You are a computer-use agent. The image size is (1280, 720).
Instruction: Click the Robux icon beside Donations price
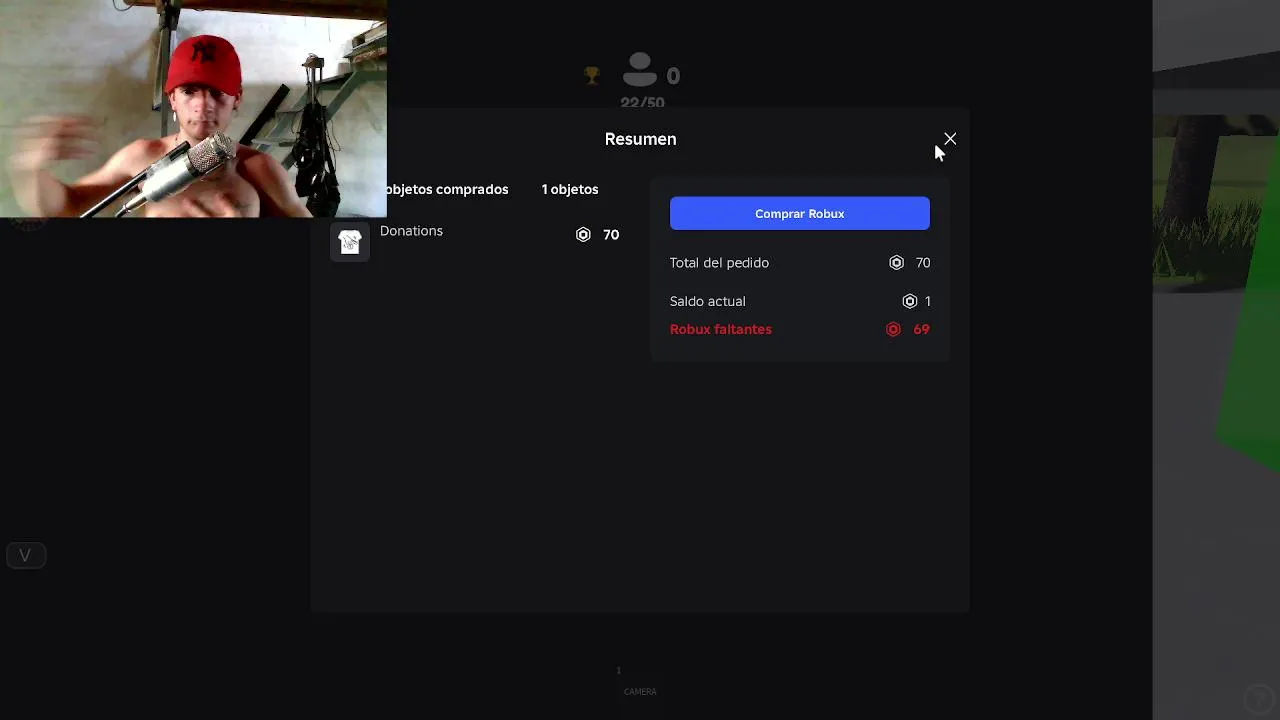(583, 235)
